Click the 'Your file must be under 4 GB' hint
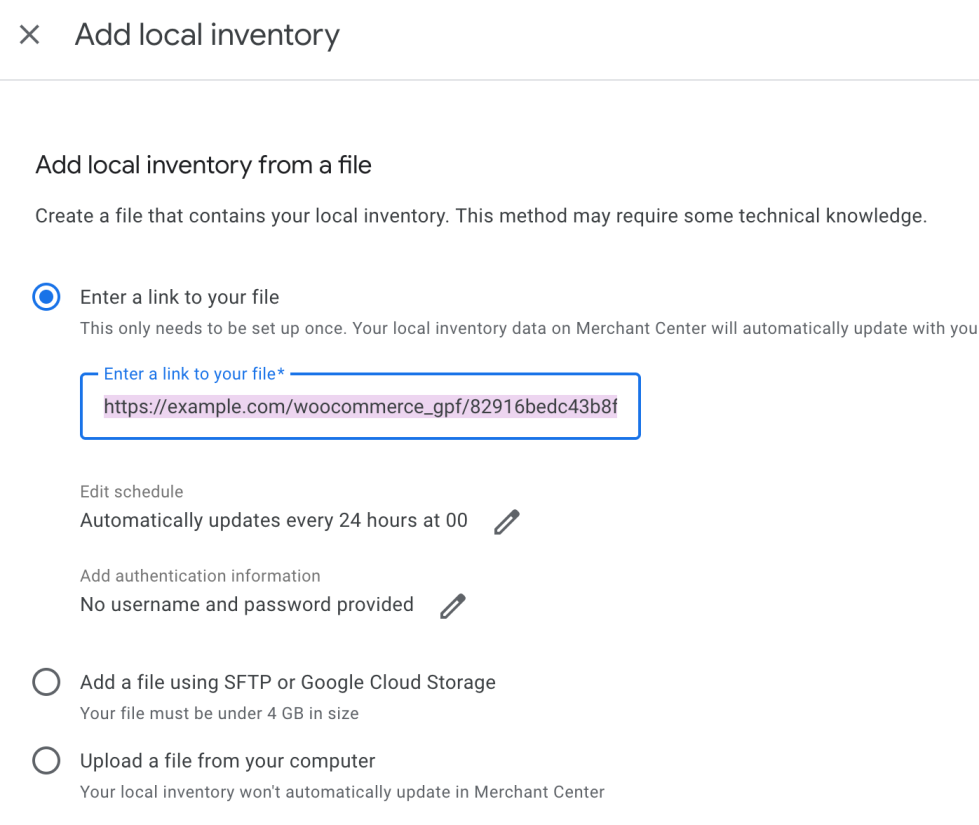This screenshot has width=979, height=825. (219, 713)
